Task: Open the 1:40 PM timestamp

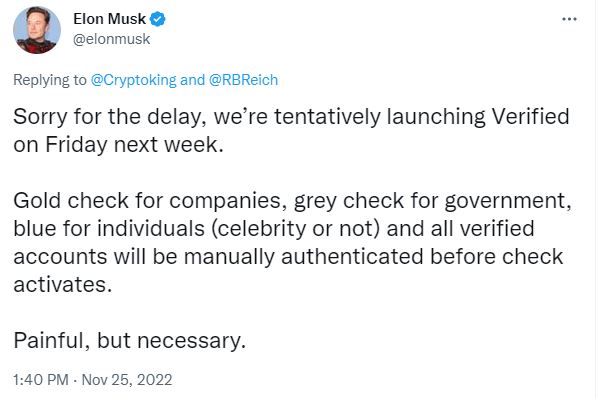Action: pos(41,380)
